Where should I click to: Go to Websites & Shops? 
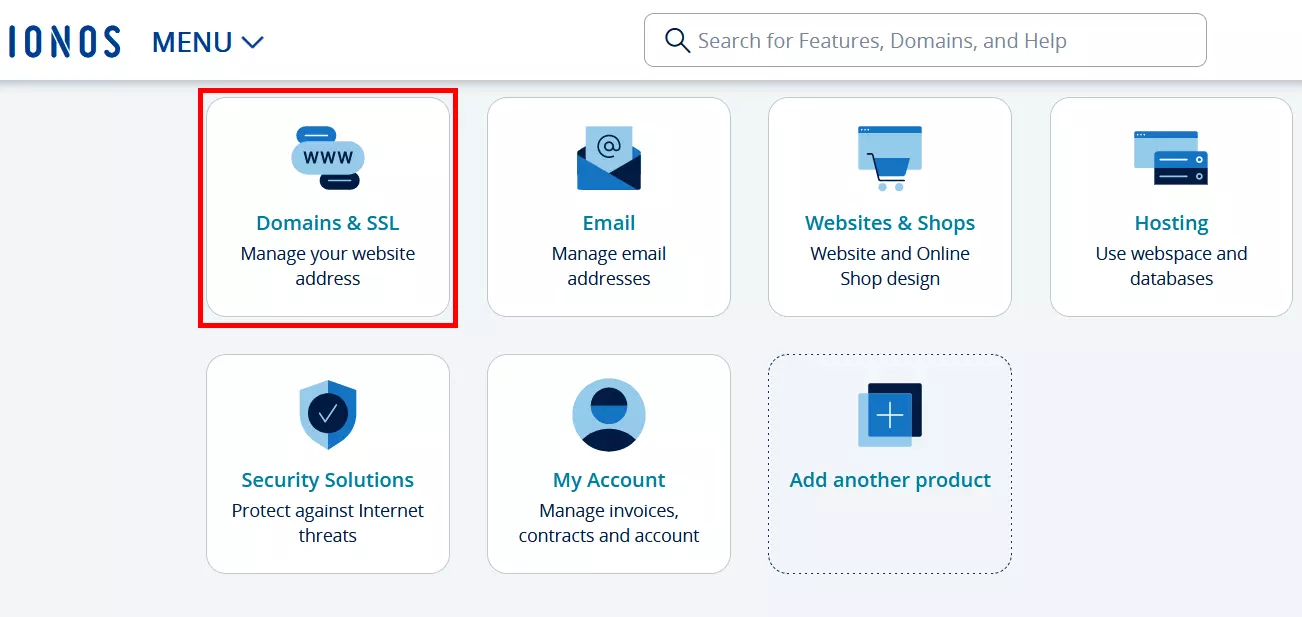(x=890, y=223)
